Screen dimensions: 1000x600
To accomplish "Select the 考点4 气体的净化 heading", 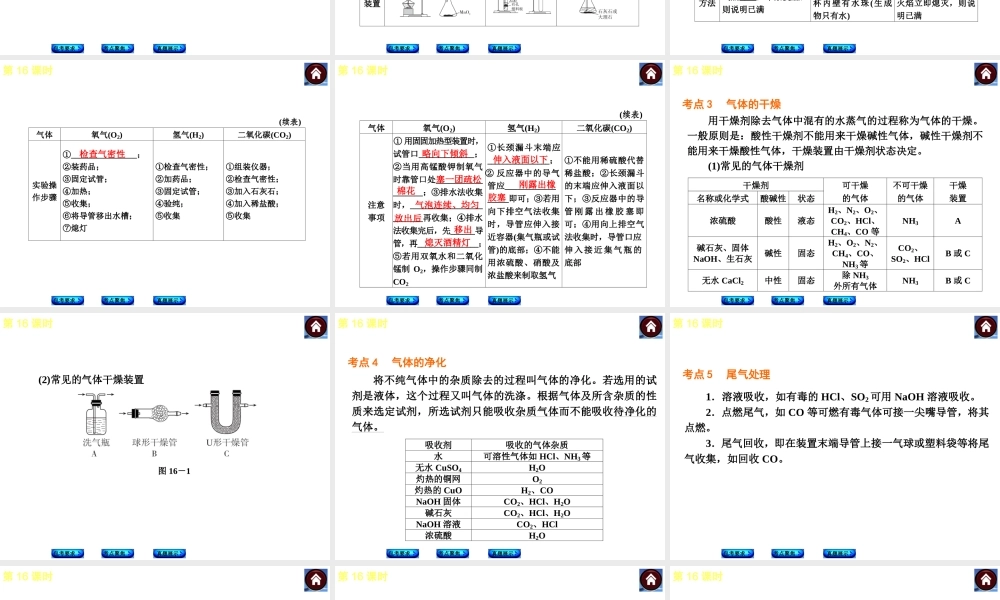I will pyautogui.click(x=397, y=362).
